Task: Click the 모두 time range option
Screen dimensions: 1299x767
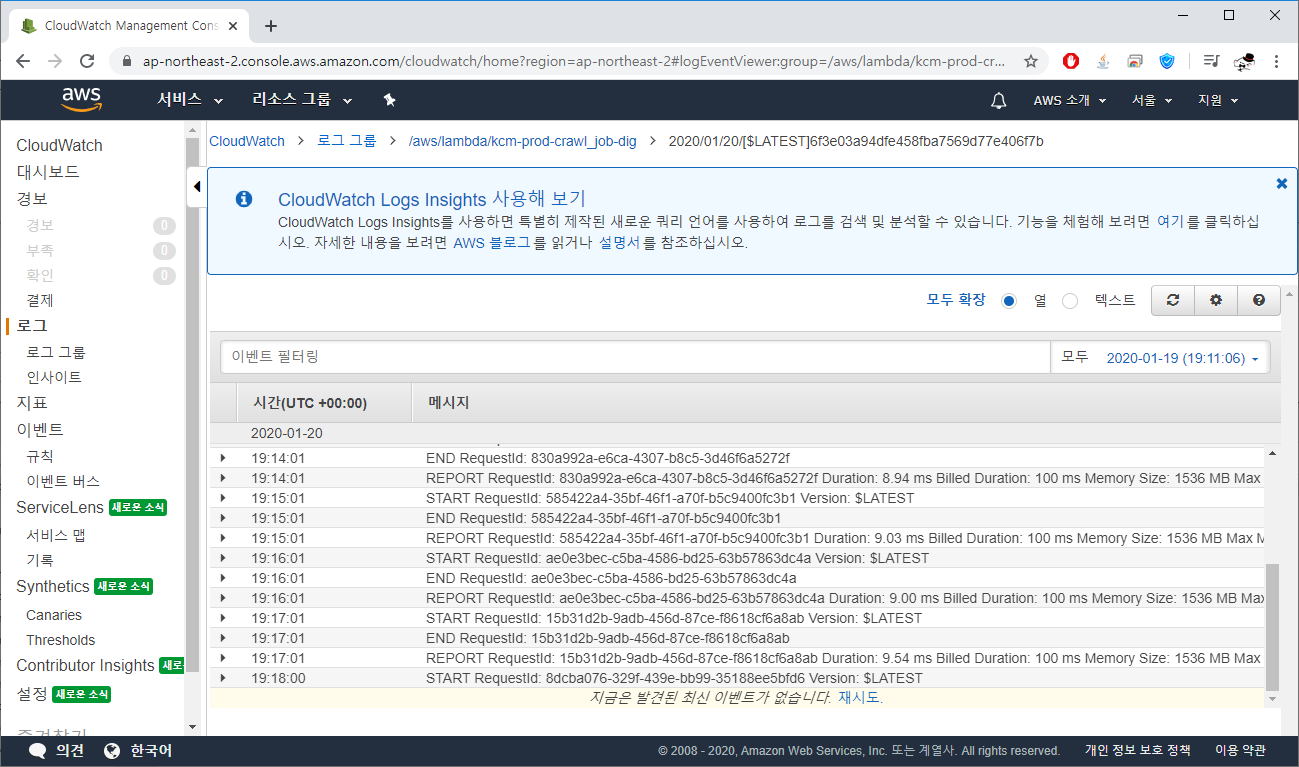Action: (x=1074, y=357)
